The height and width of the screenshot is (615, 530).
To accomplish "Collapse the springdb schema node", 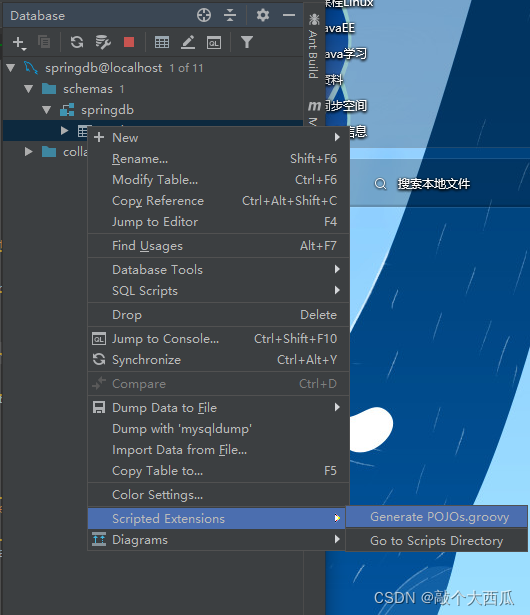I will coord(47,110).
